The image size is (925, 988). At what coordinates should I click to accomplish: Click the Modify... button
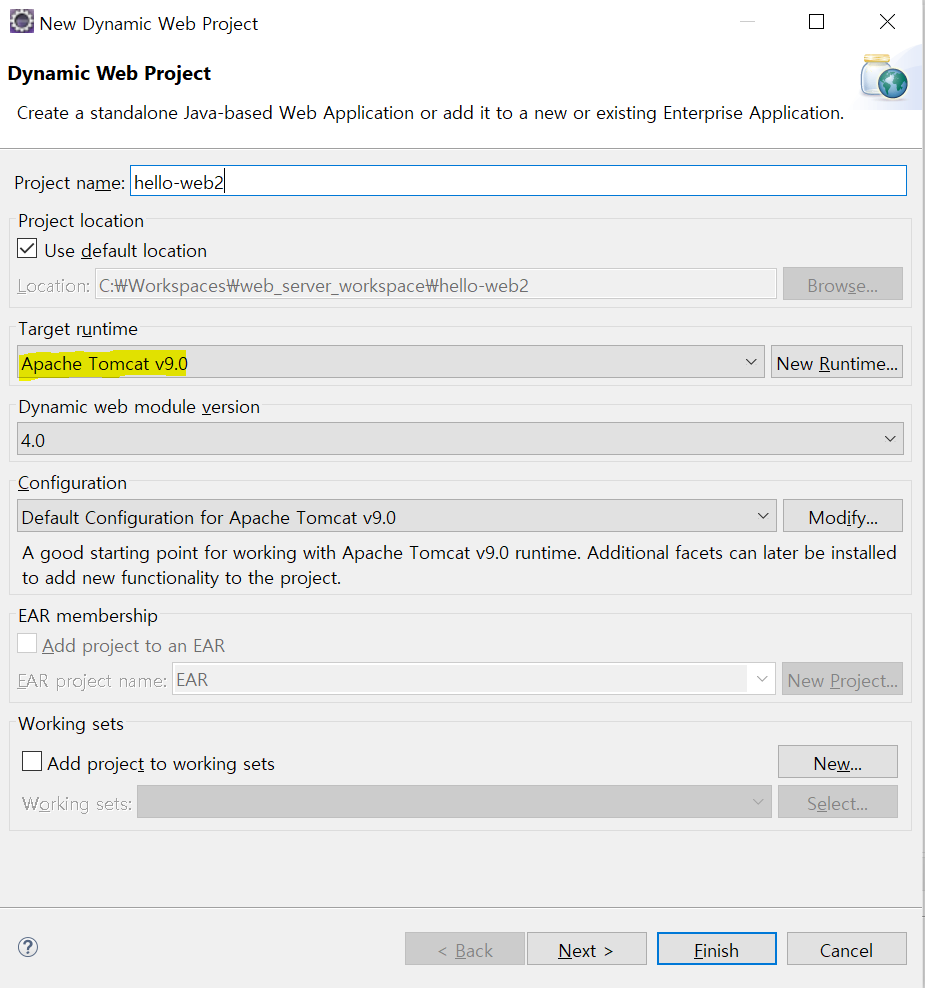(x=842, y=516)
